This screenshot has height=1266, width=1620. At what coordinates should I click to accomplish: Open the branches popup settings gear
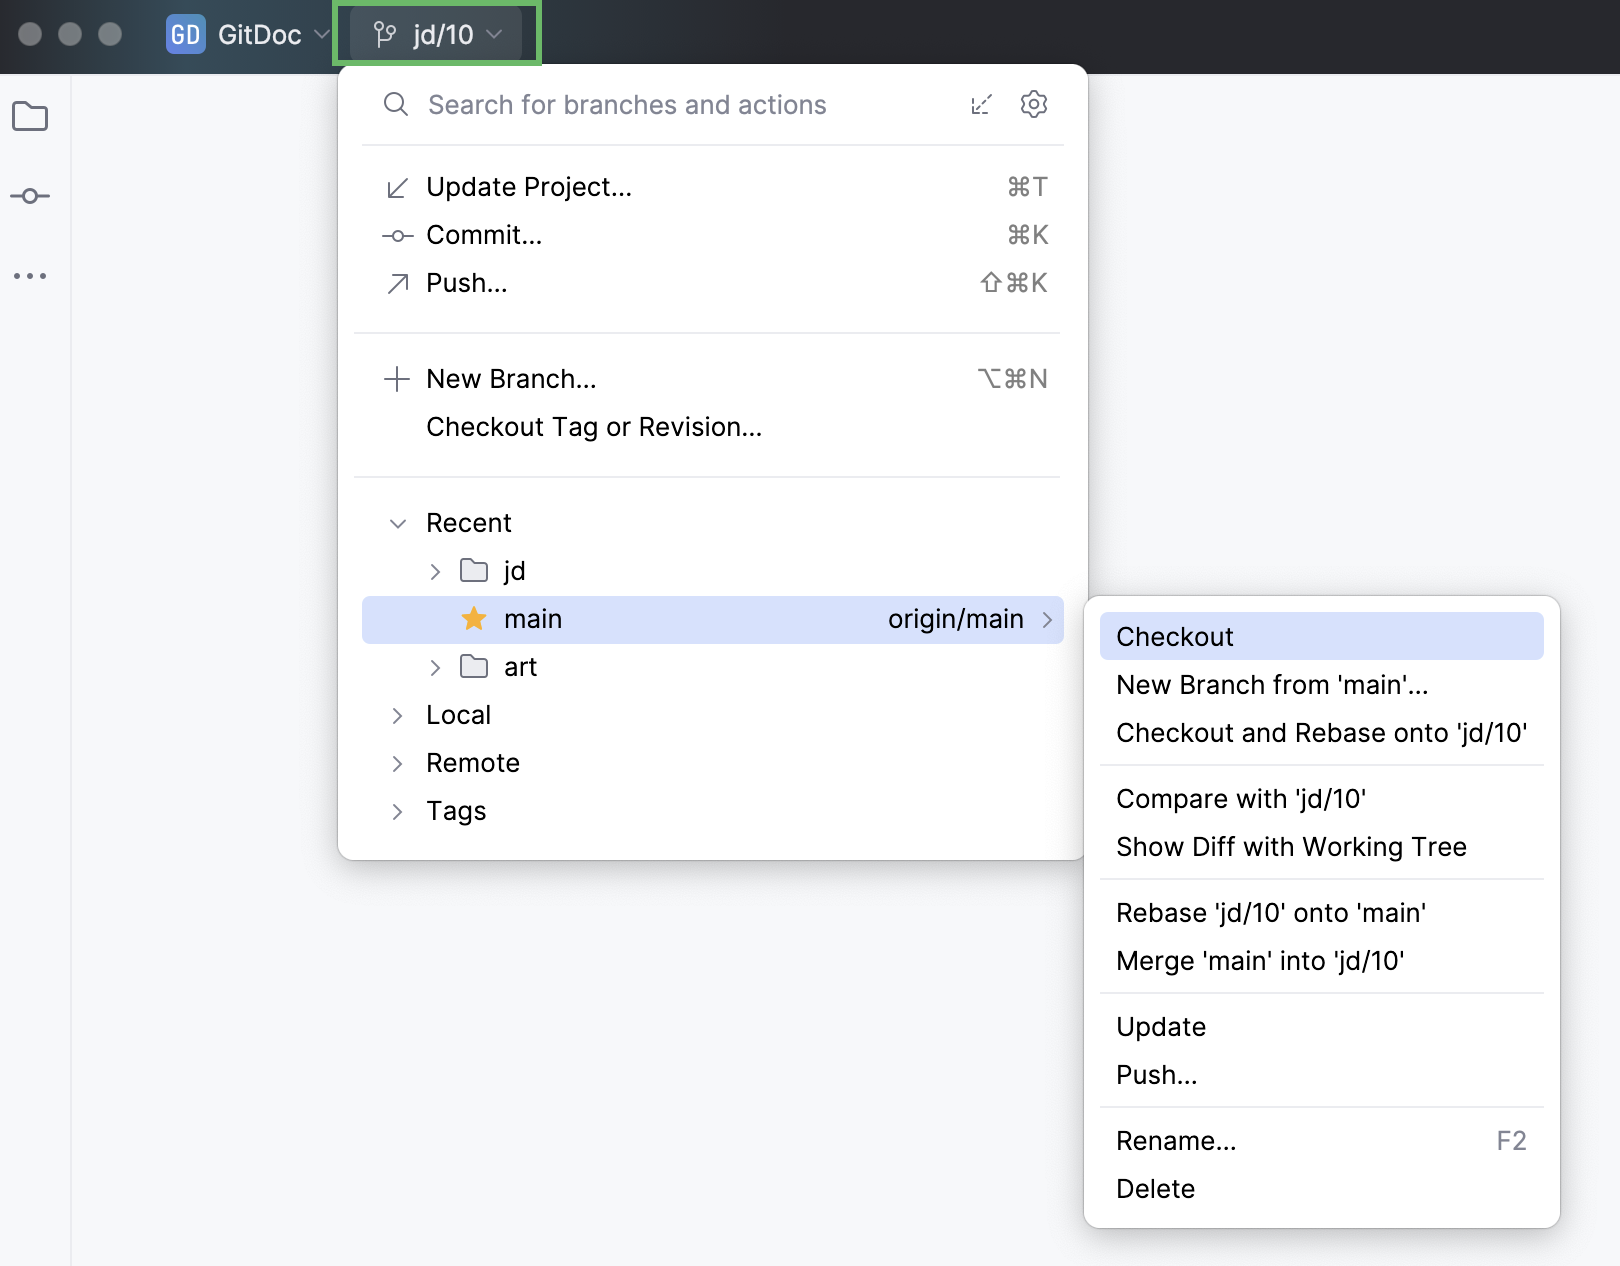pos(1033,104)
